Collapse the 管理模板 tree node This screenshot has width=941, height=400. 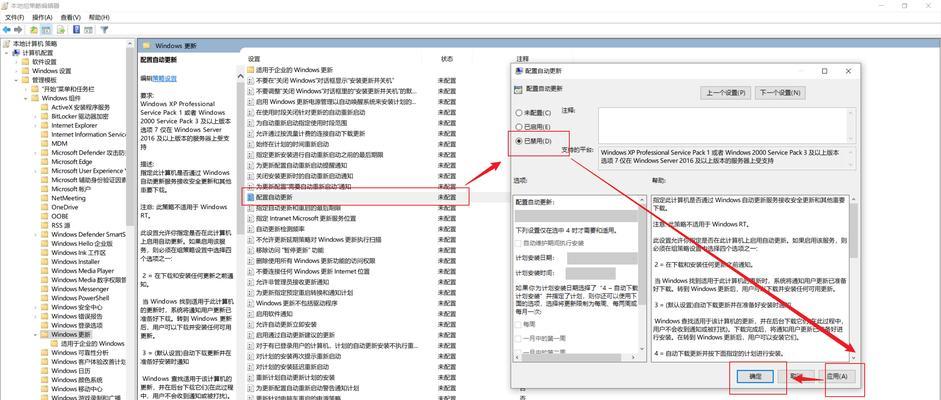click(16, 80)
